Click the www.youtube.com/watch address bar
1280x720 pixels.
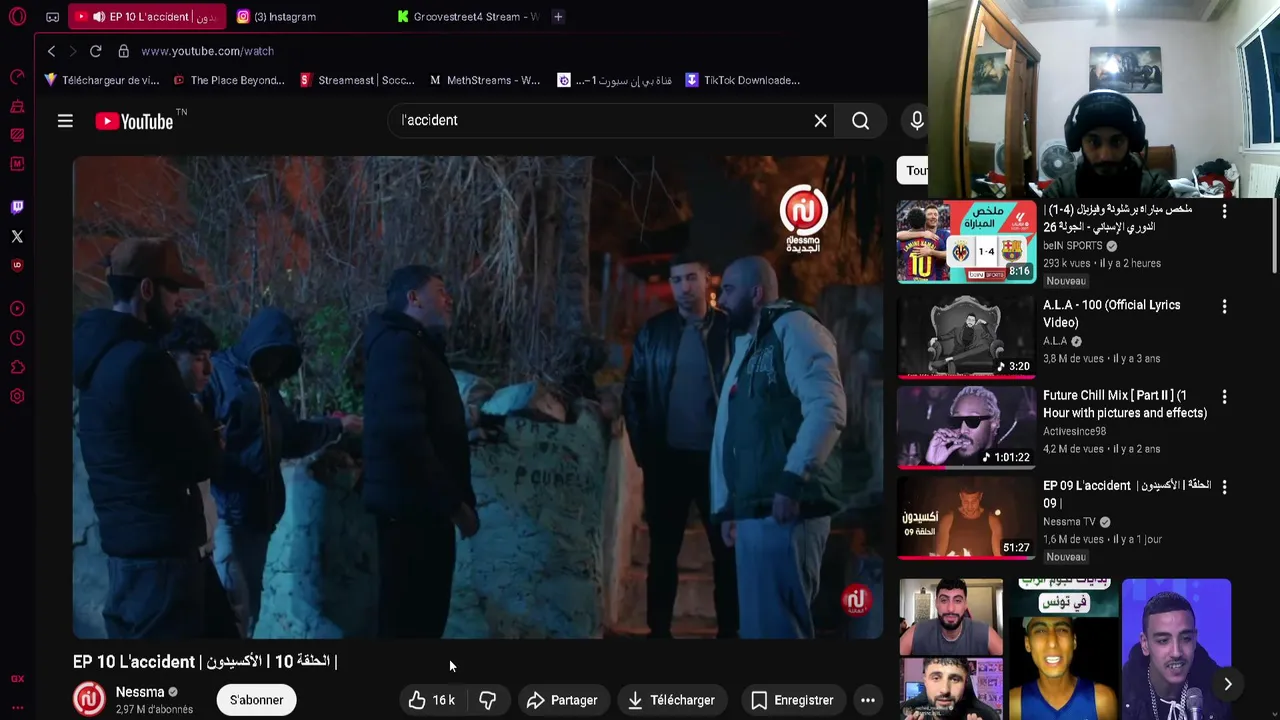click(x=207, y=51)
